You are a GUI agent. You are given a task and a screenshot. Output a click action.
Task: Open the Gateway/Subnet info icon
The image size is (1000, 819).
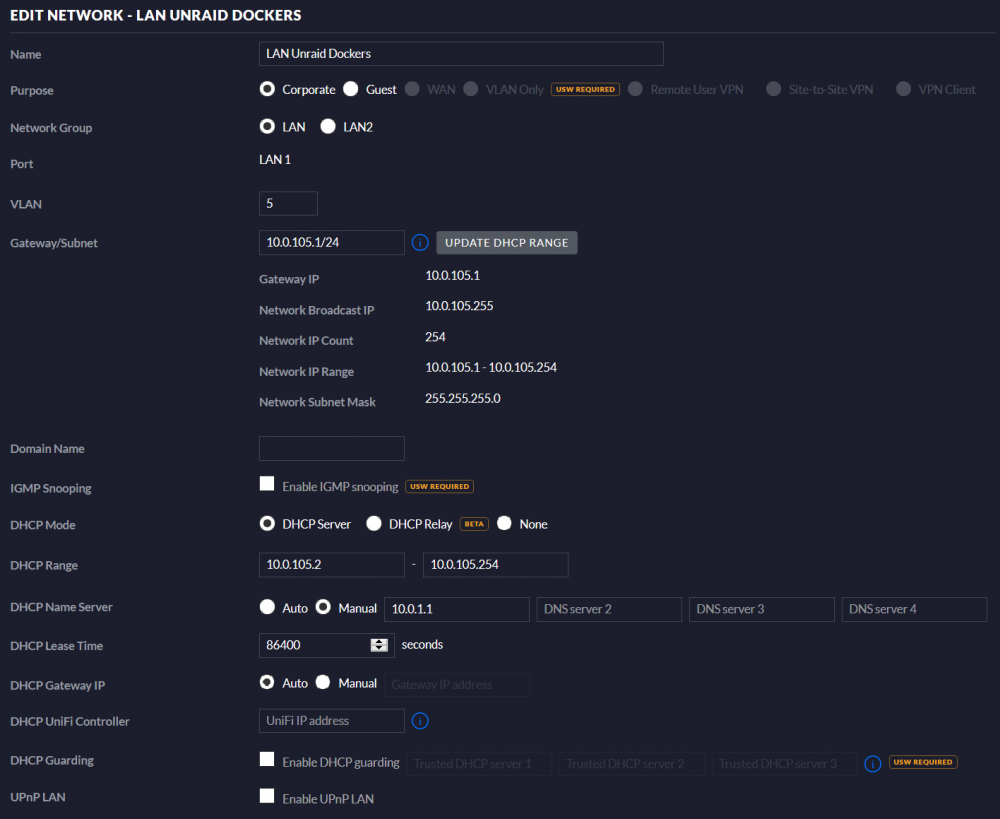[x=420, y=242]
